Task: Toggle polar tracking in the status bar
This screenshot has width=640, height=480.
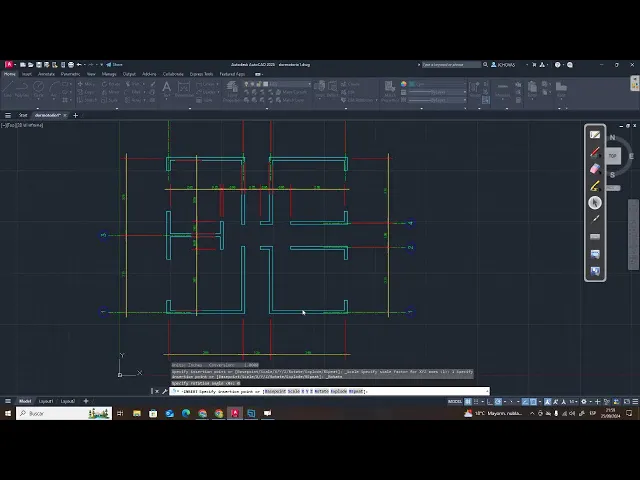Action: pyautogui.click(x=498, y=402)
